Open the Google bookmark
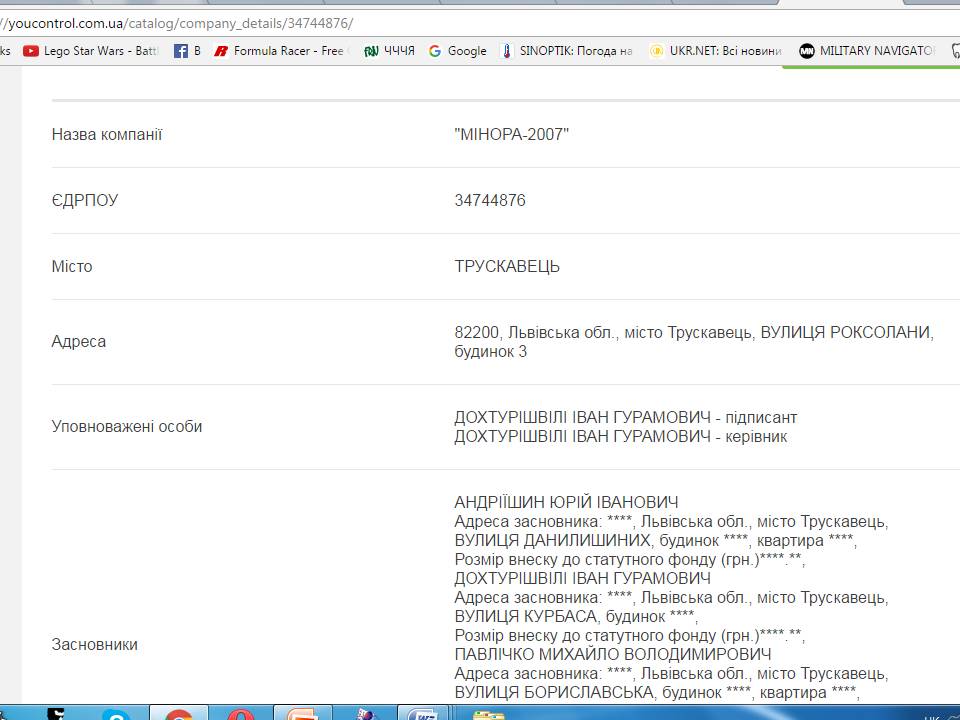The image size is (960, 720). [x=458, y=51]
